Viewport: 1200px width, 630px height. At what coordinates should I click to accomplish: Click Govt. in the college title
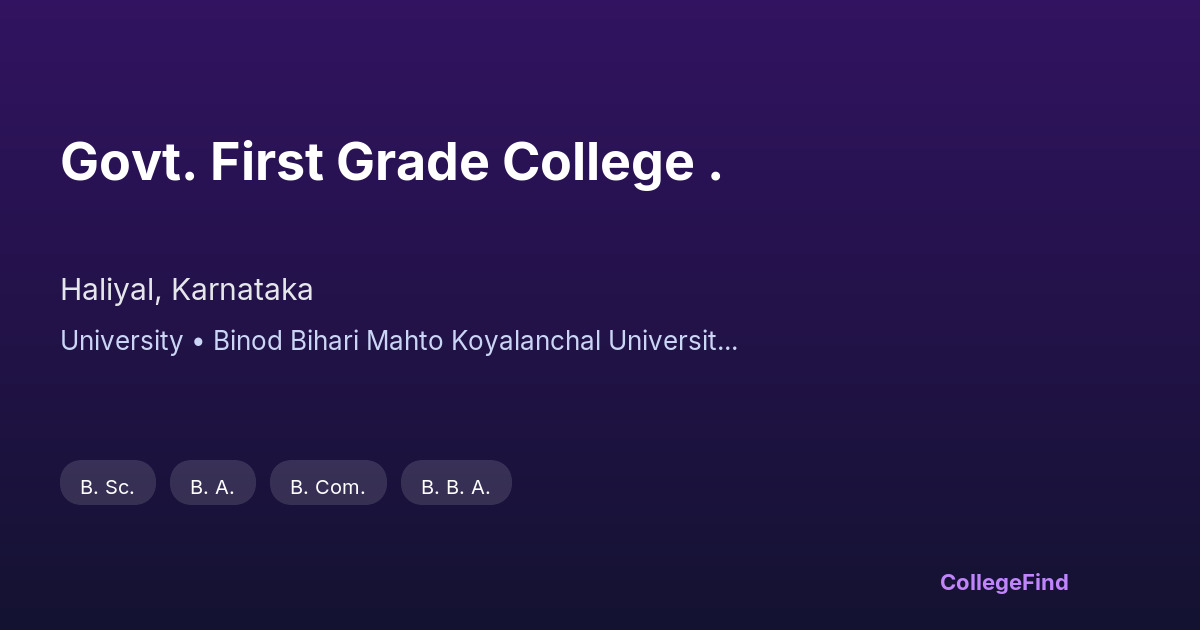coord(128,162)
